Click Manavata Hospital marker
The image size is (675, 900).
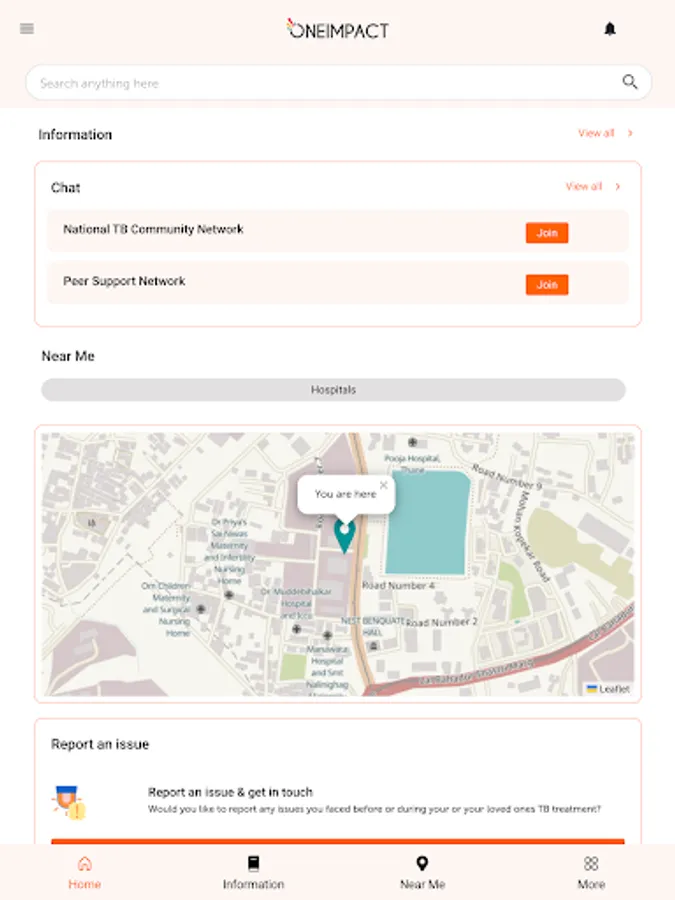coord(327,635)
